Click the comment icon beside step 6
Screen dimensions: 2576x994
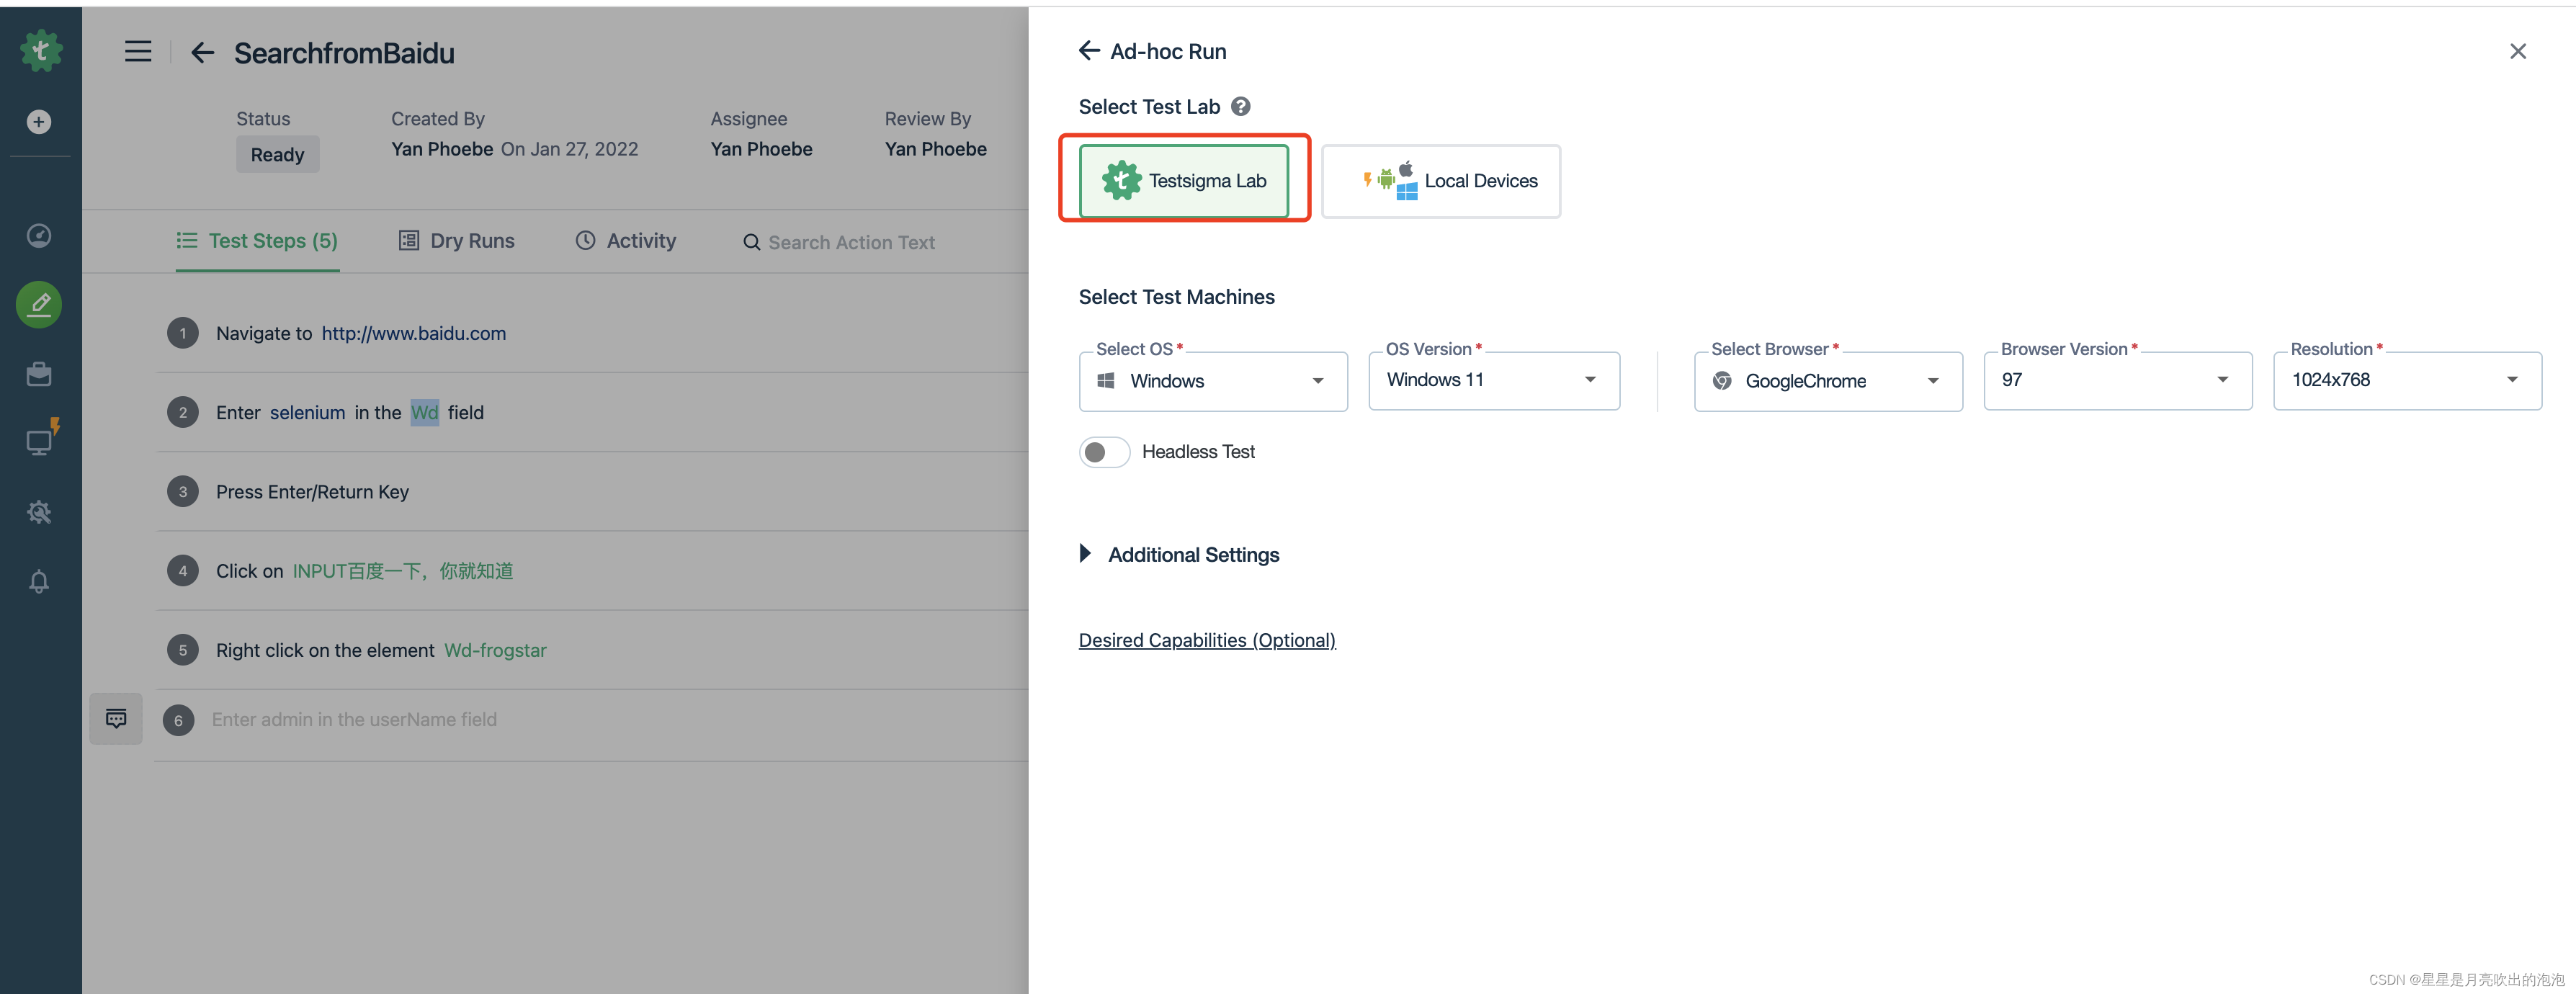[x=116, y=719]
